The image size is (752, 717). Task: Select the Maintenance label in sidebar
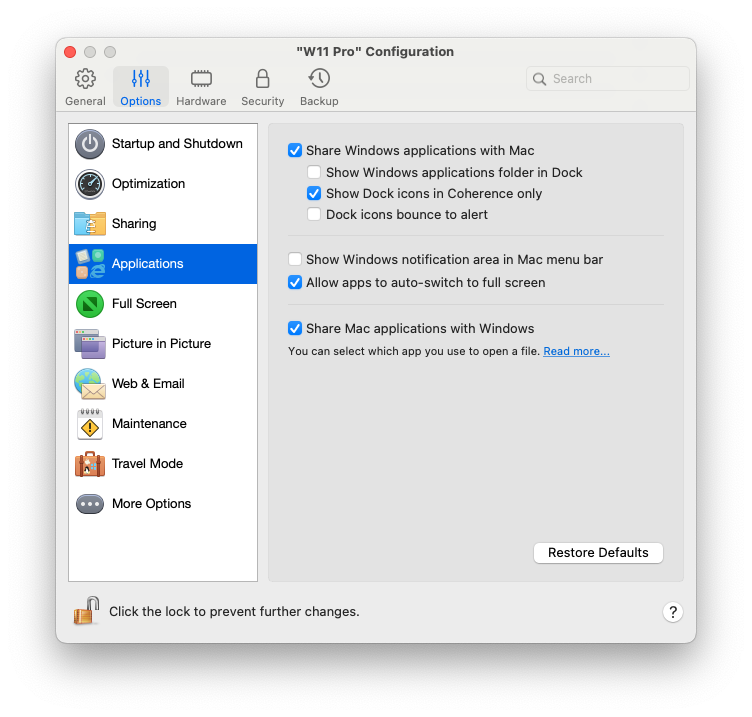click(149, 423)
